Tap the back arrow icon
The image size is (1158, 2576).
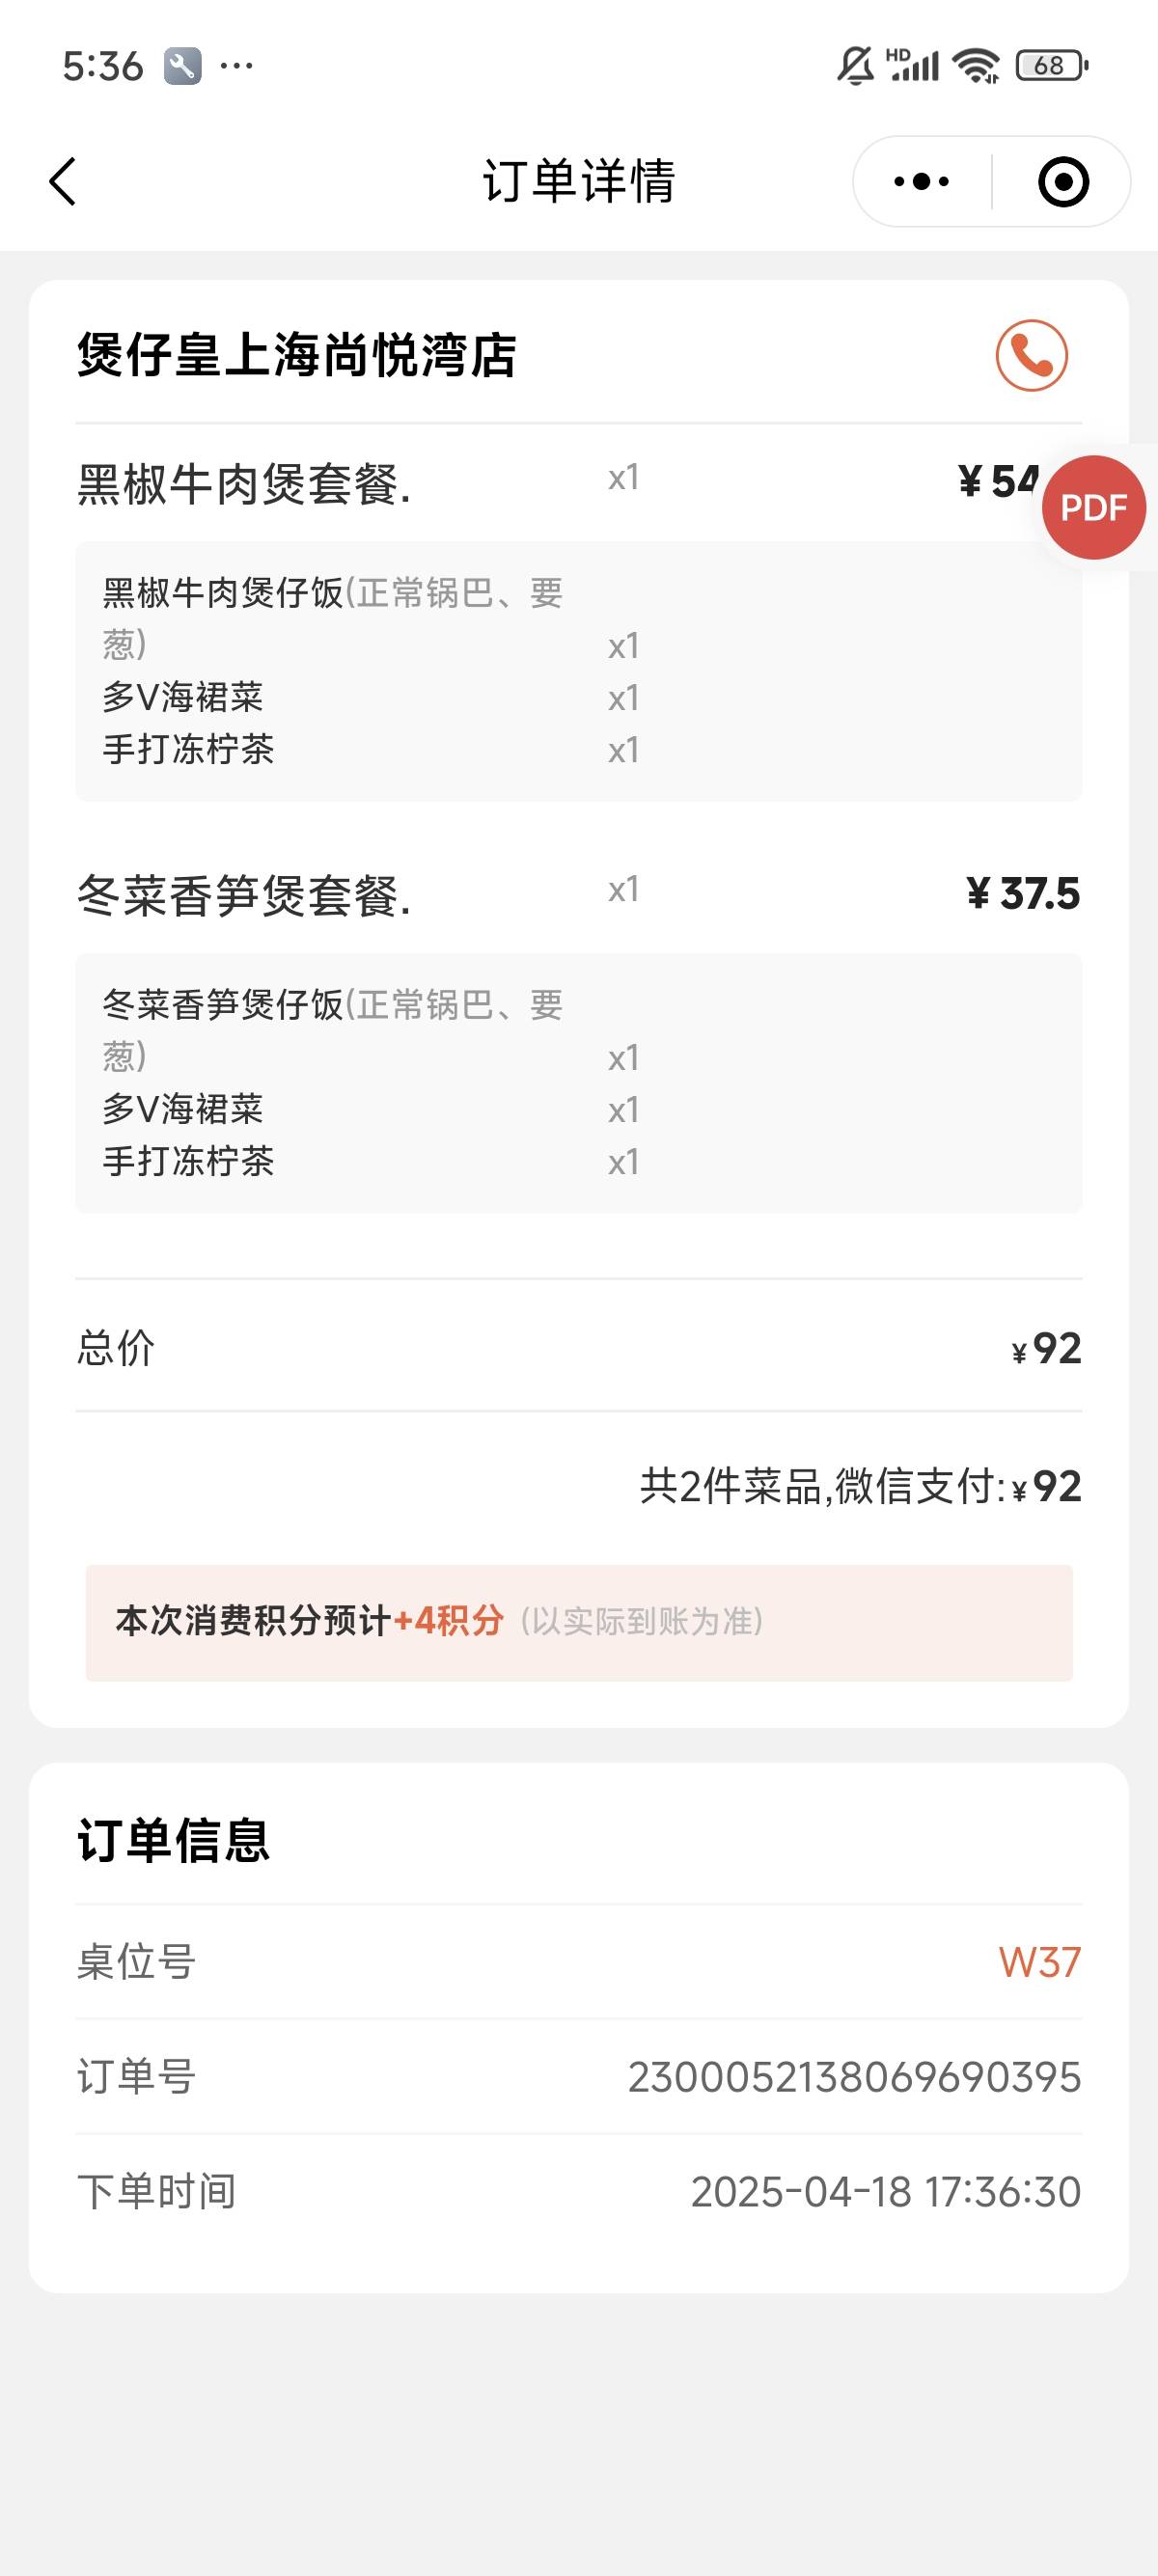click(62, 182)
